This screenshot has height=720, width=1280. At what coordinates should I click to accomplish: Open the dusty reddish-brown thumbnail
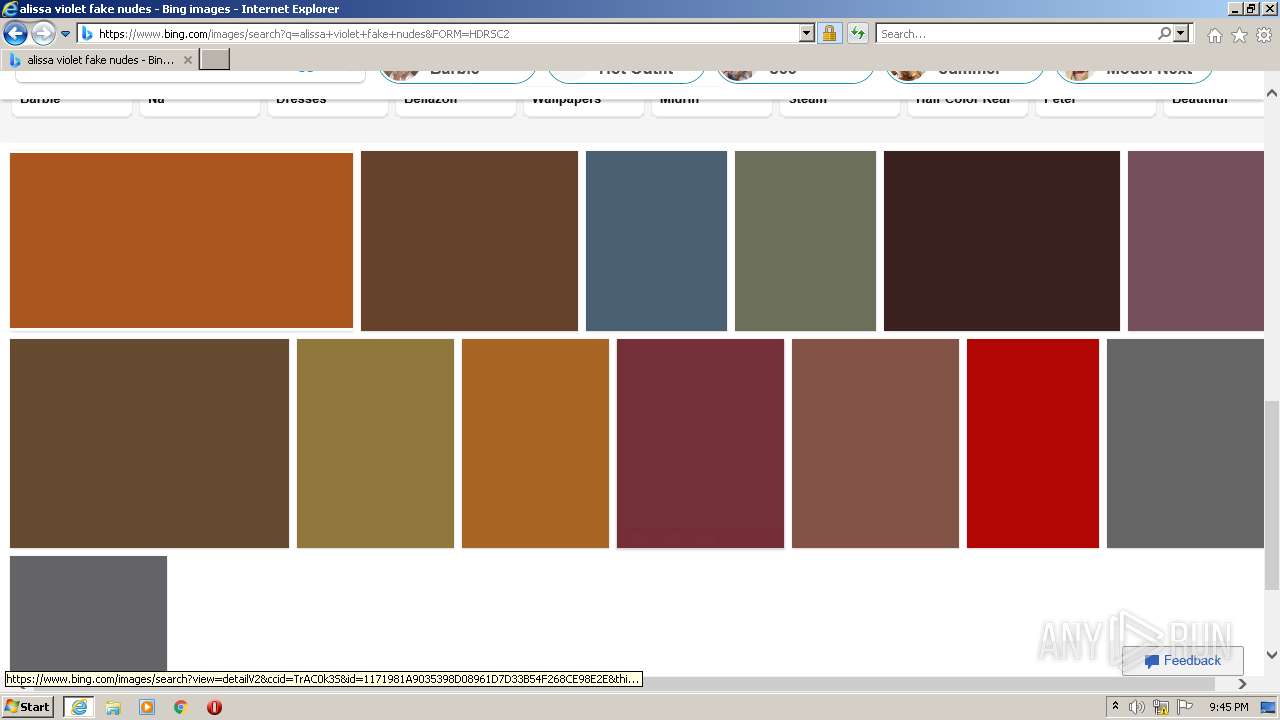click(x=875, y=443)
